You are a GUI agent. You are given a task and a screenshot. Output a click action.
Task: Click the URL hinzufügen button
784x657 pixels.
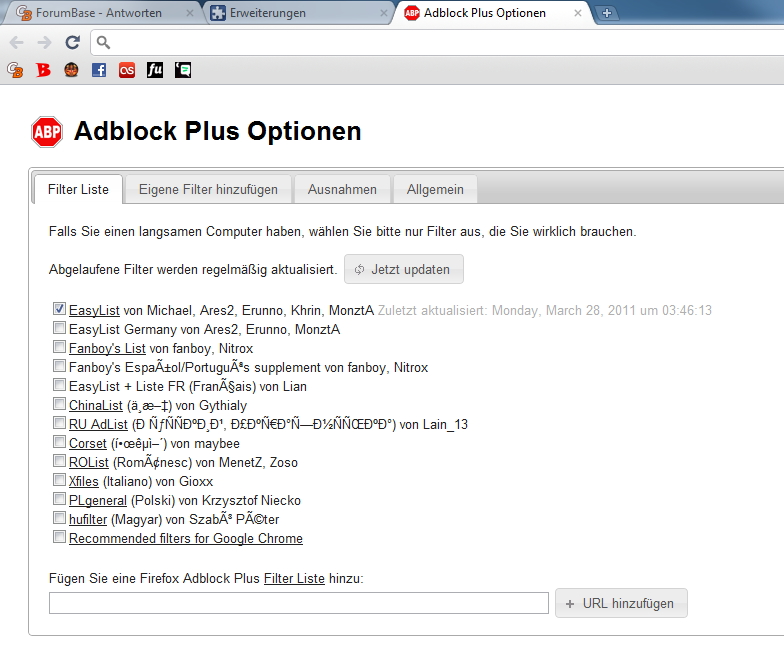coord(622,604)
